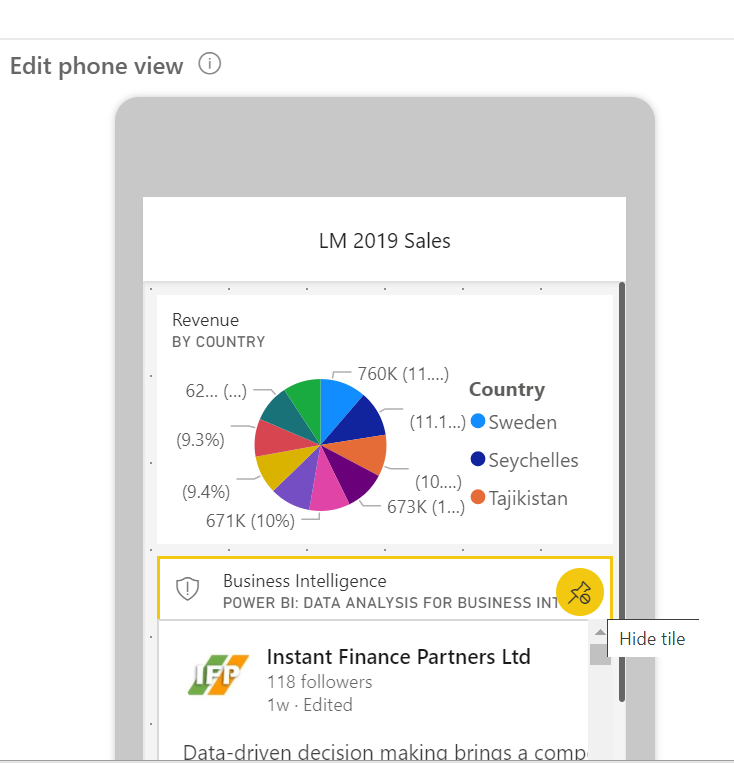Open Instant Finance Partners Ltd page link
Screen dimensions: 734x763
click(x=398, y=657)
